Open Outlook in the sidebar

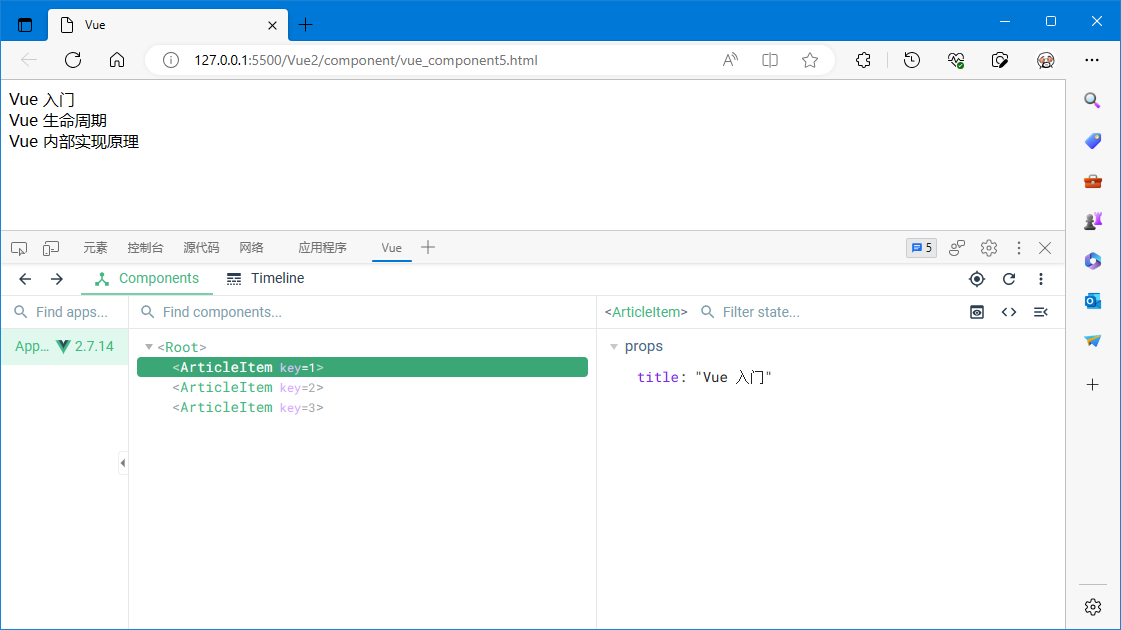coord(1092,301)
